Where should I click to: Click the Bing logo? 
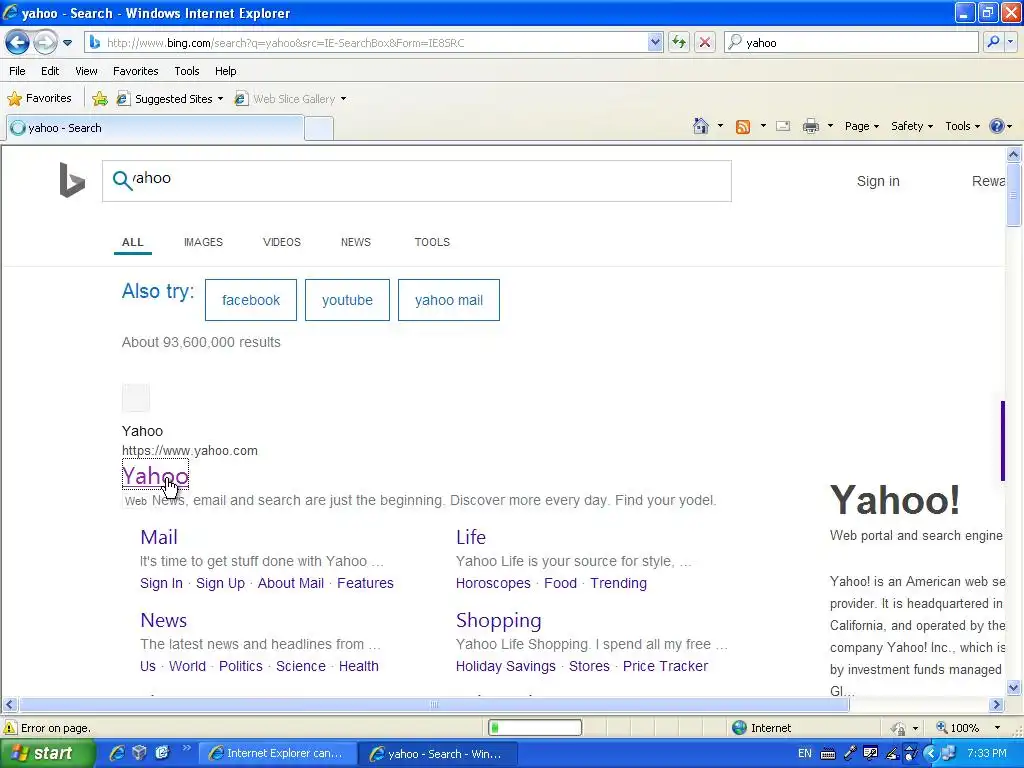[x=72, y=180]
